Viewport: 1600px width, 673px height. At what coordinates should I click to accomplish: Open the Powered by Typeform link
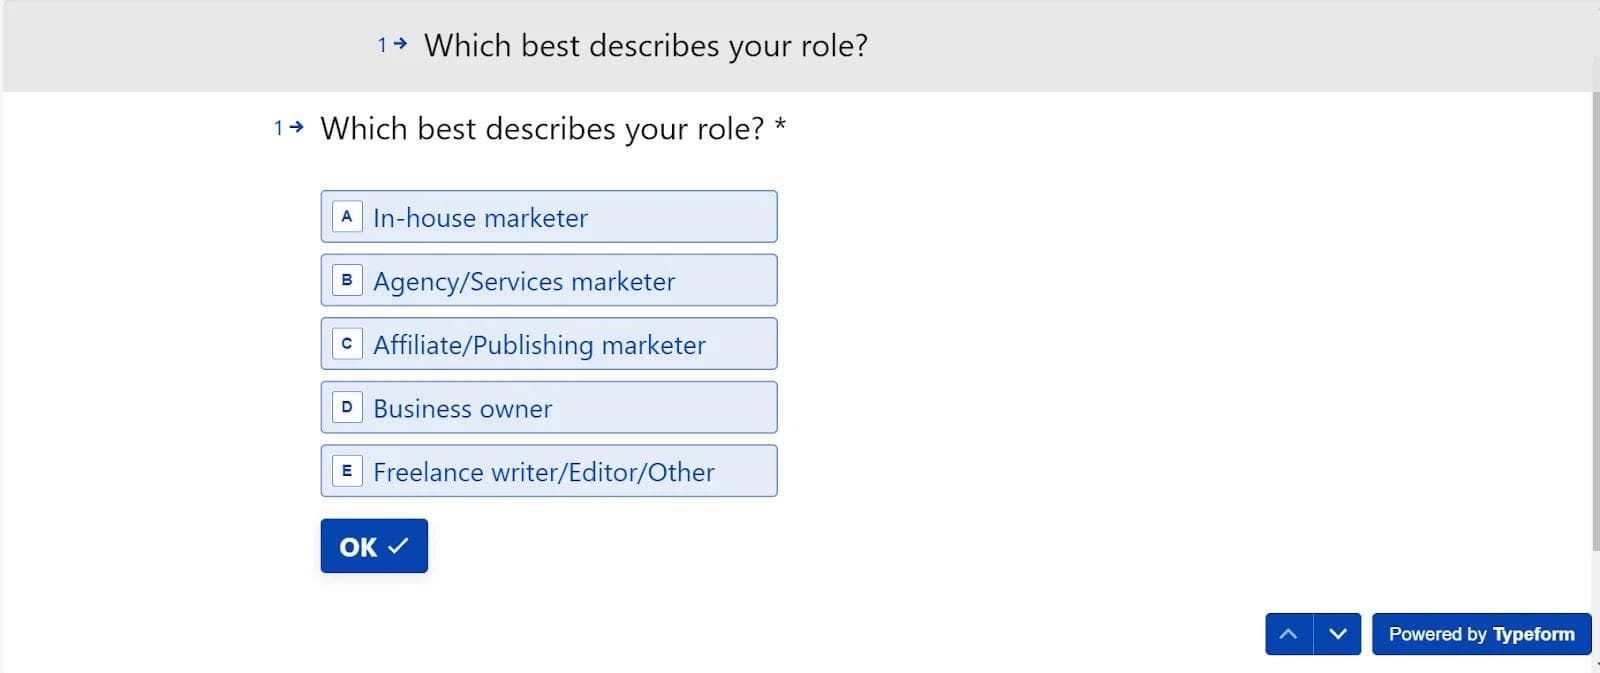click(x=1481, y=634)
